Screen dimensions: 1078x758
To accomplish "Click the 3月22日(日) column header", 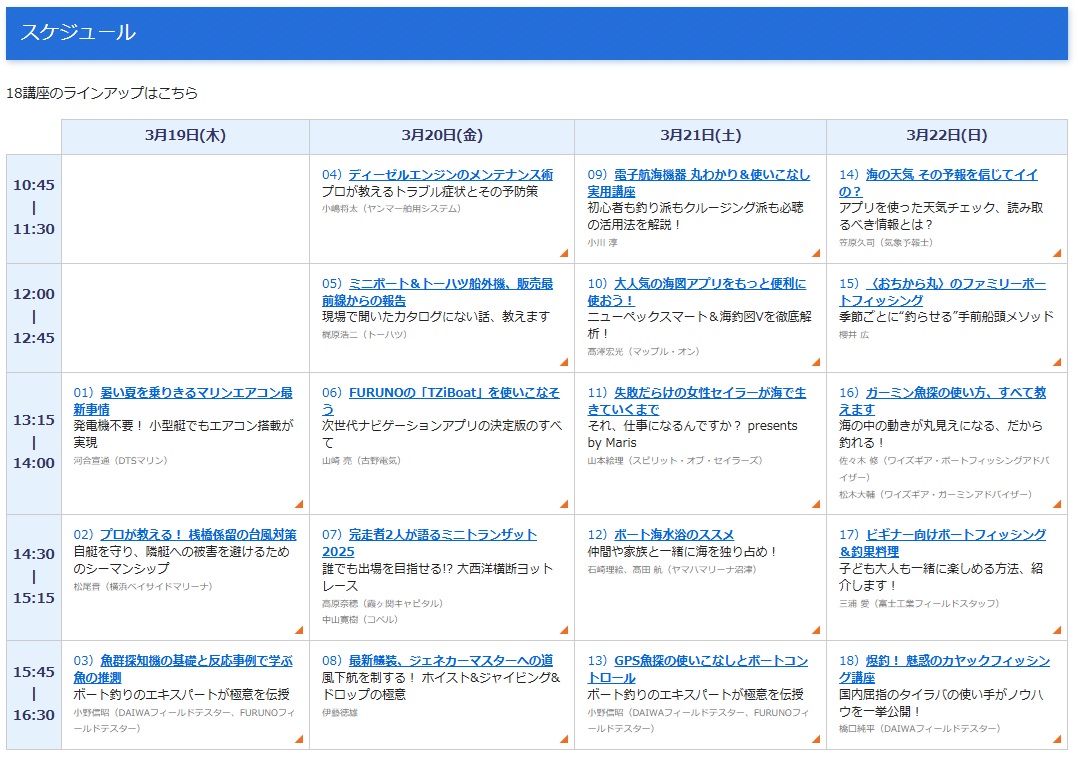I will coord(946,136).
